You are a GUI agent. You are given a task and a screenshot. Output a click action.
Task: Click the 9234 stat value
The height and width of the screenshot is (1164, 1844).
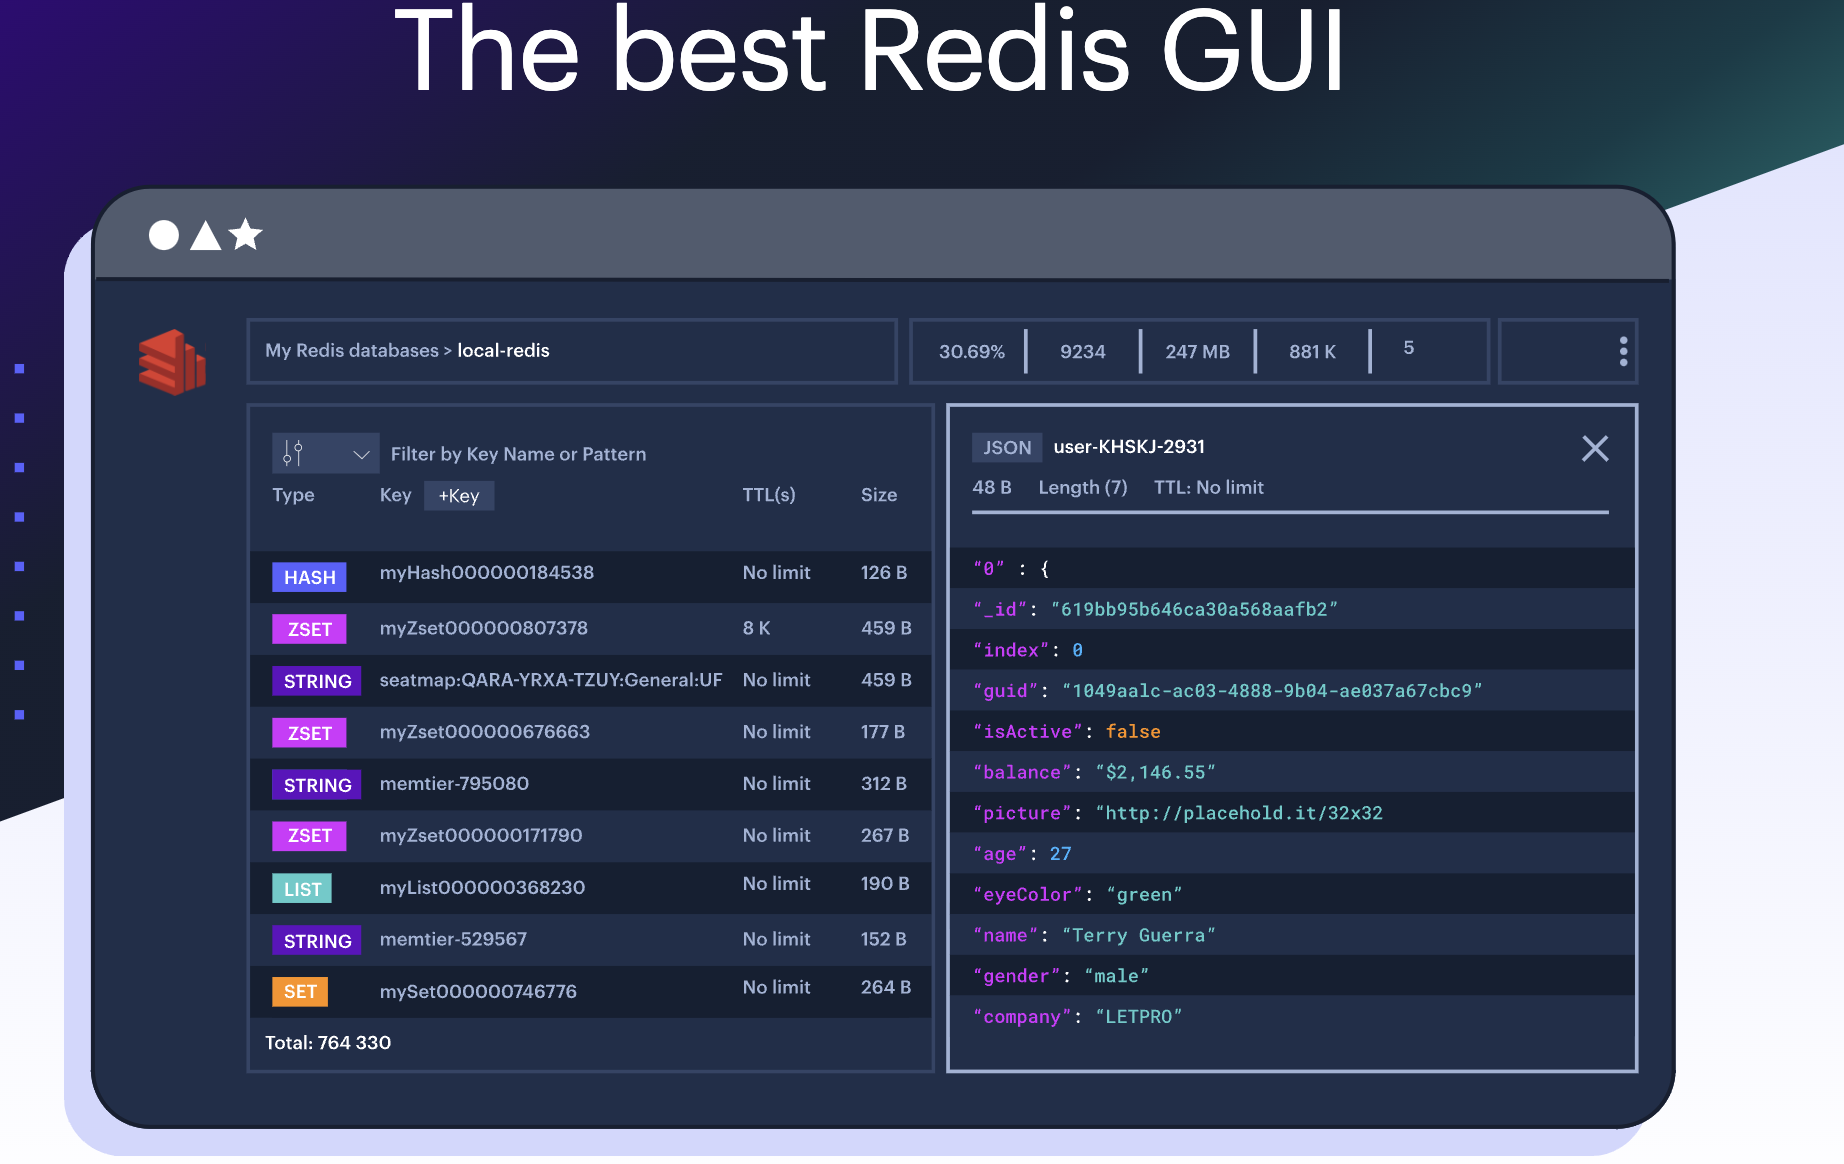pos(1083,352)
